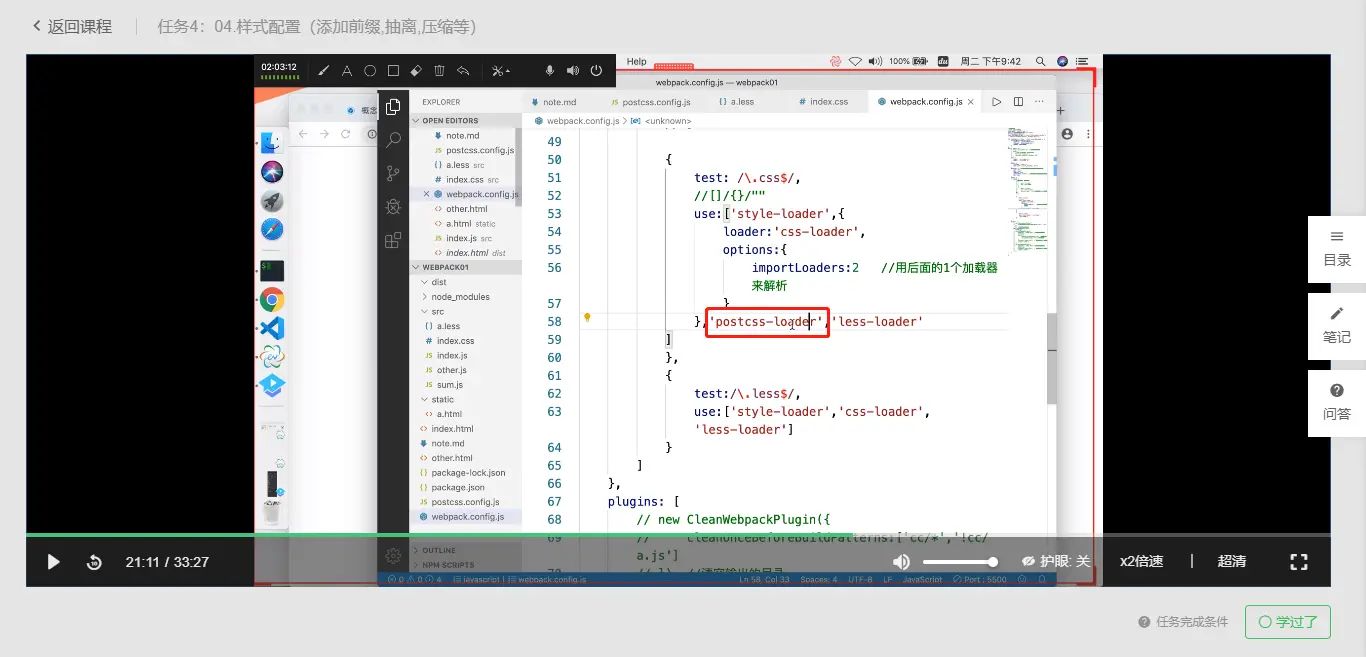Screen dimensions: 1366x657
Task: Click the recorder power stop icon
Action: click(596, 71)
